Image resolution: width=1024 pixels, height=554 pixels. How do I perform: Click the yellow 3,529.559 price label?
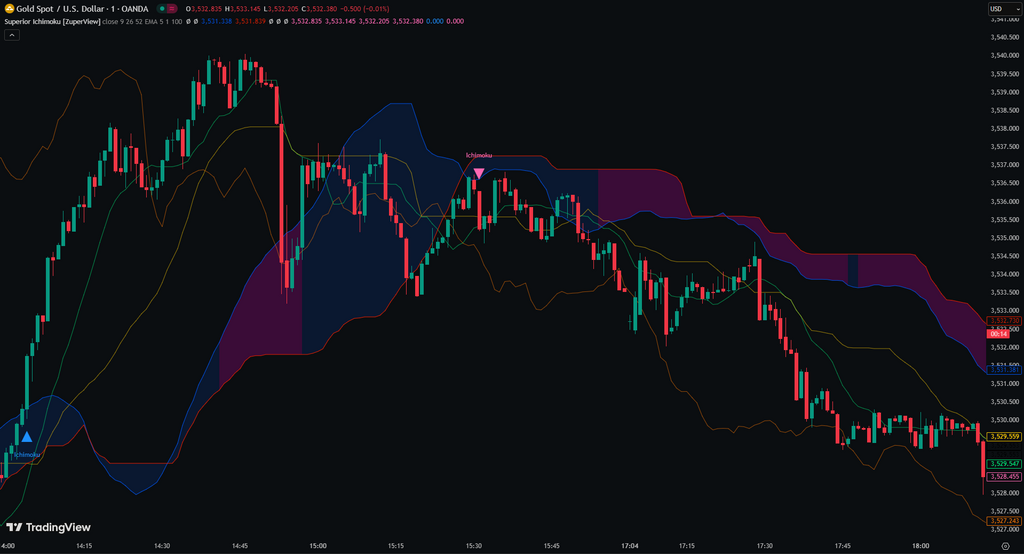click(1004, 436)
